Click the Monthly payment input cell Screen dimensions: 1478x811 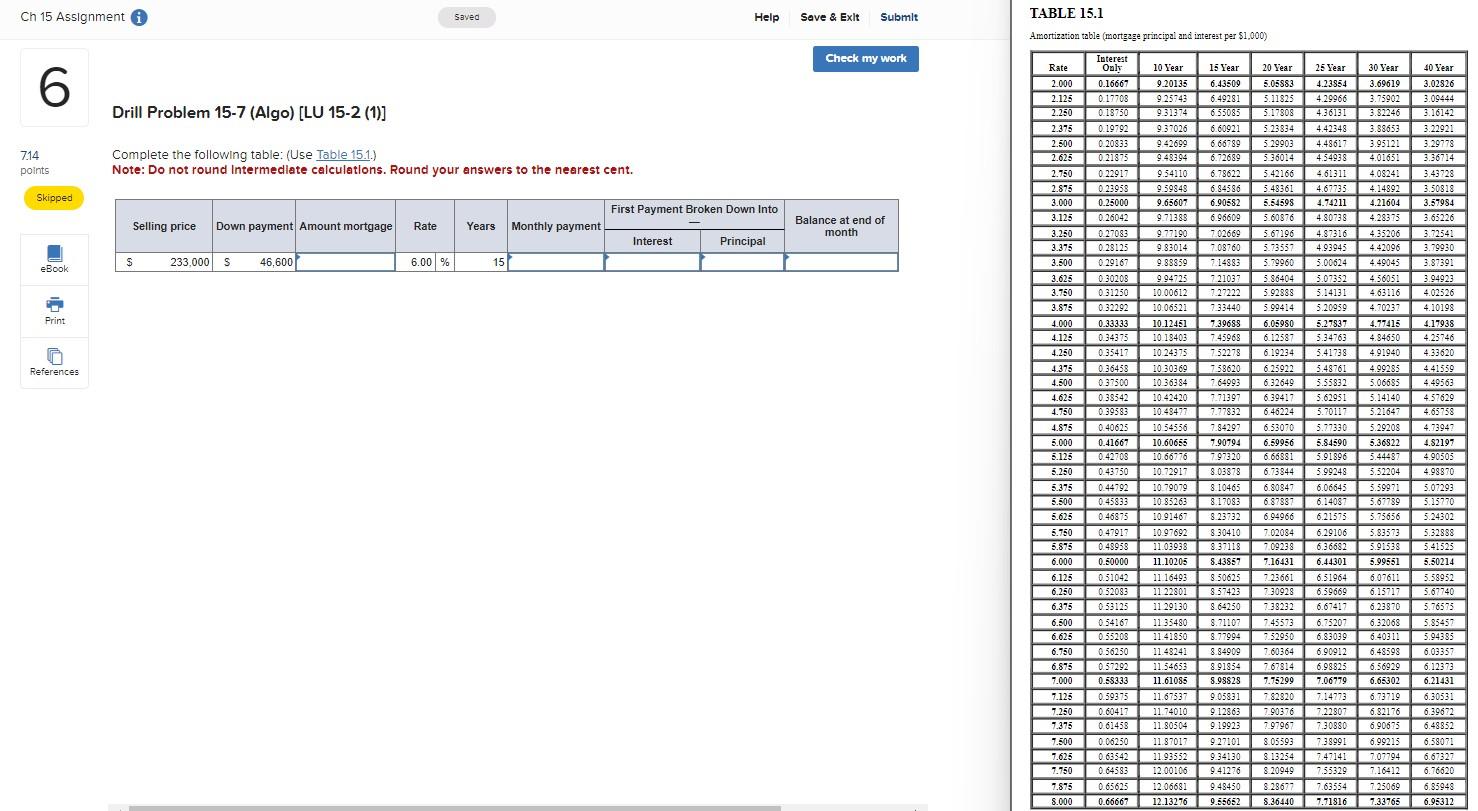click(x=556, y=262)
